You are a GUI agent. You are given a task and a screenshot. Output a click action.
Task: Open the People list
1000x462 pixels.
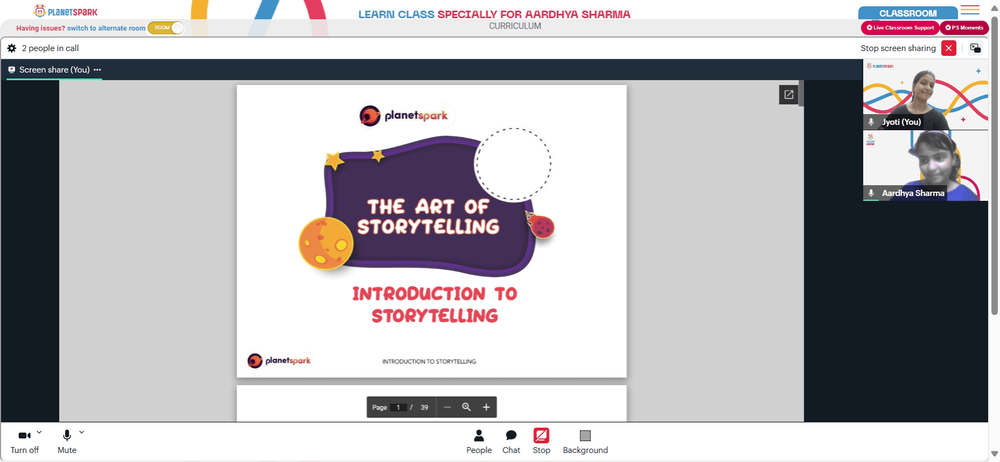coord(479,442)
